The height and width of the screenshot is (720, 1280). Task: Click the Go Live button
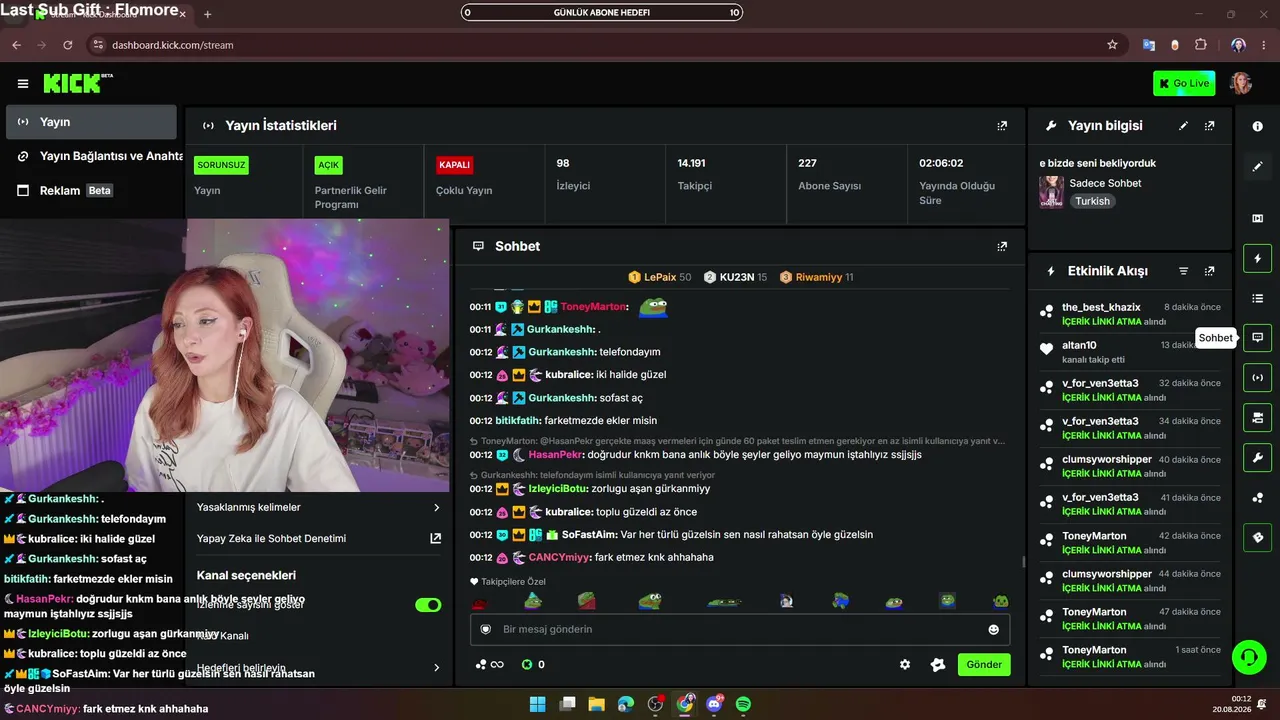click(x=1184, y=84)
